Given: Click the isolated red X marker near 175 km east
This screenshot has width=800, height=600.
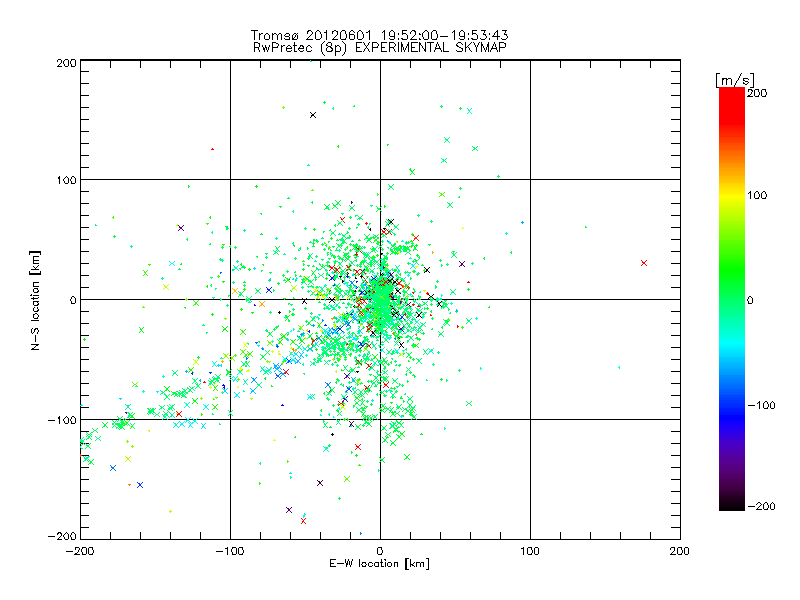Looking at the screenshot, I should coord(644,263).
